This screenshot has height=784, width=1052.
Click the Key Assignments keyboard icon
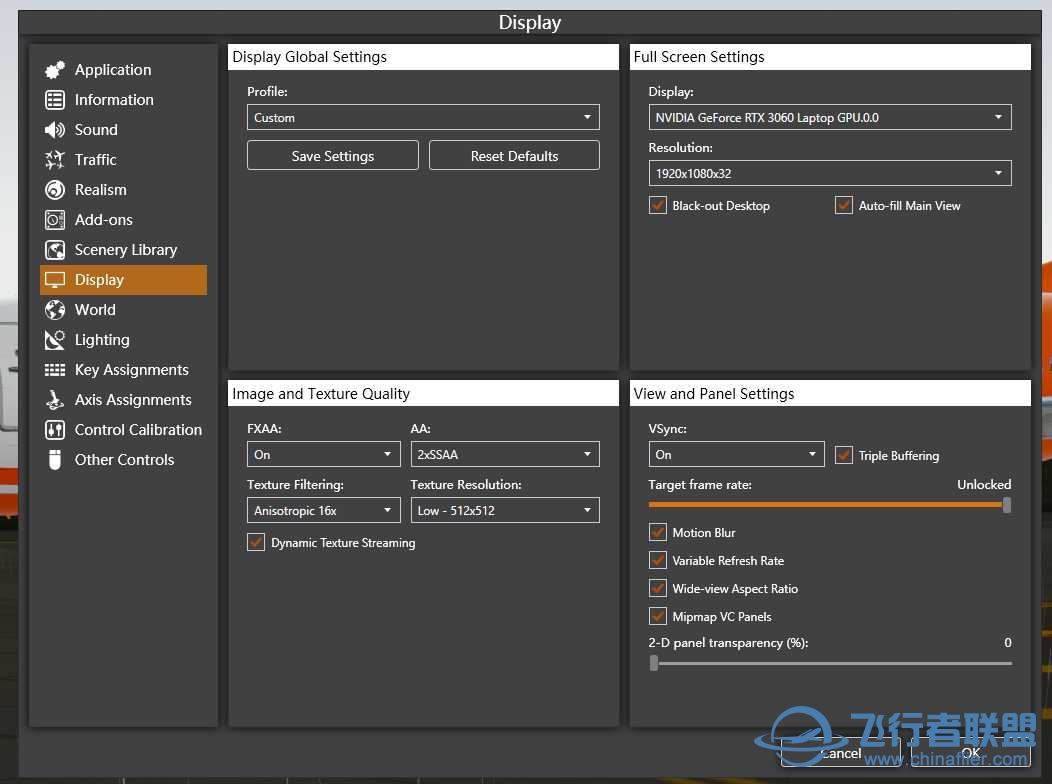[x=55, y=370]
